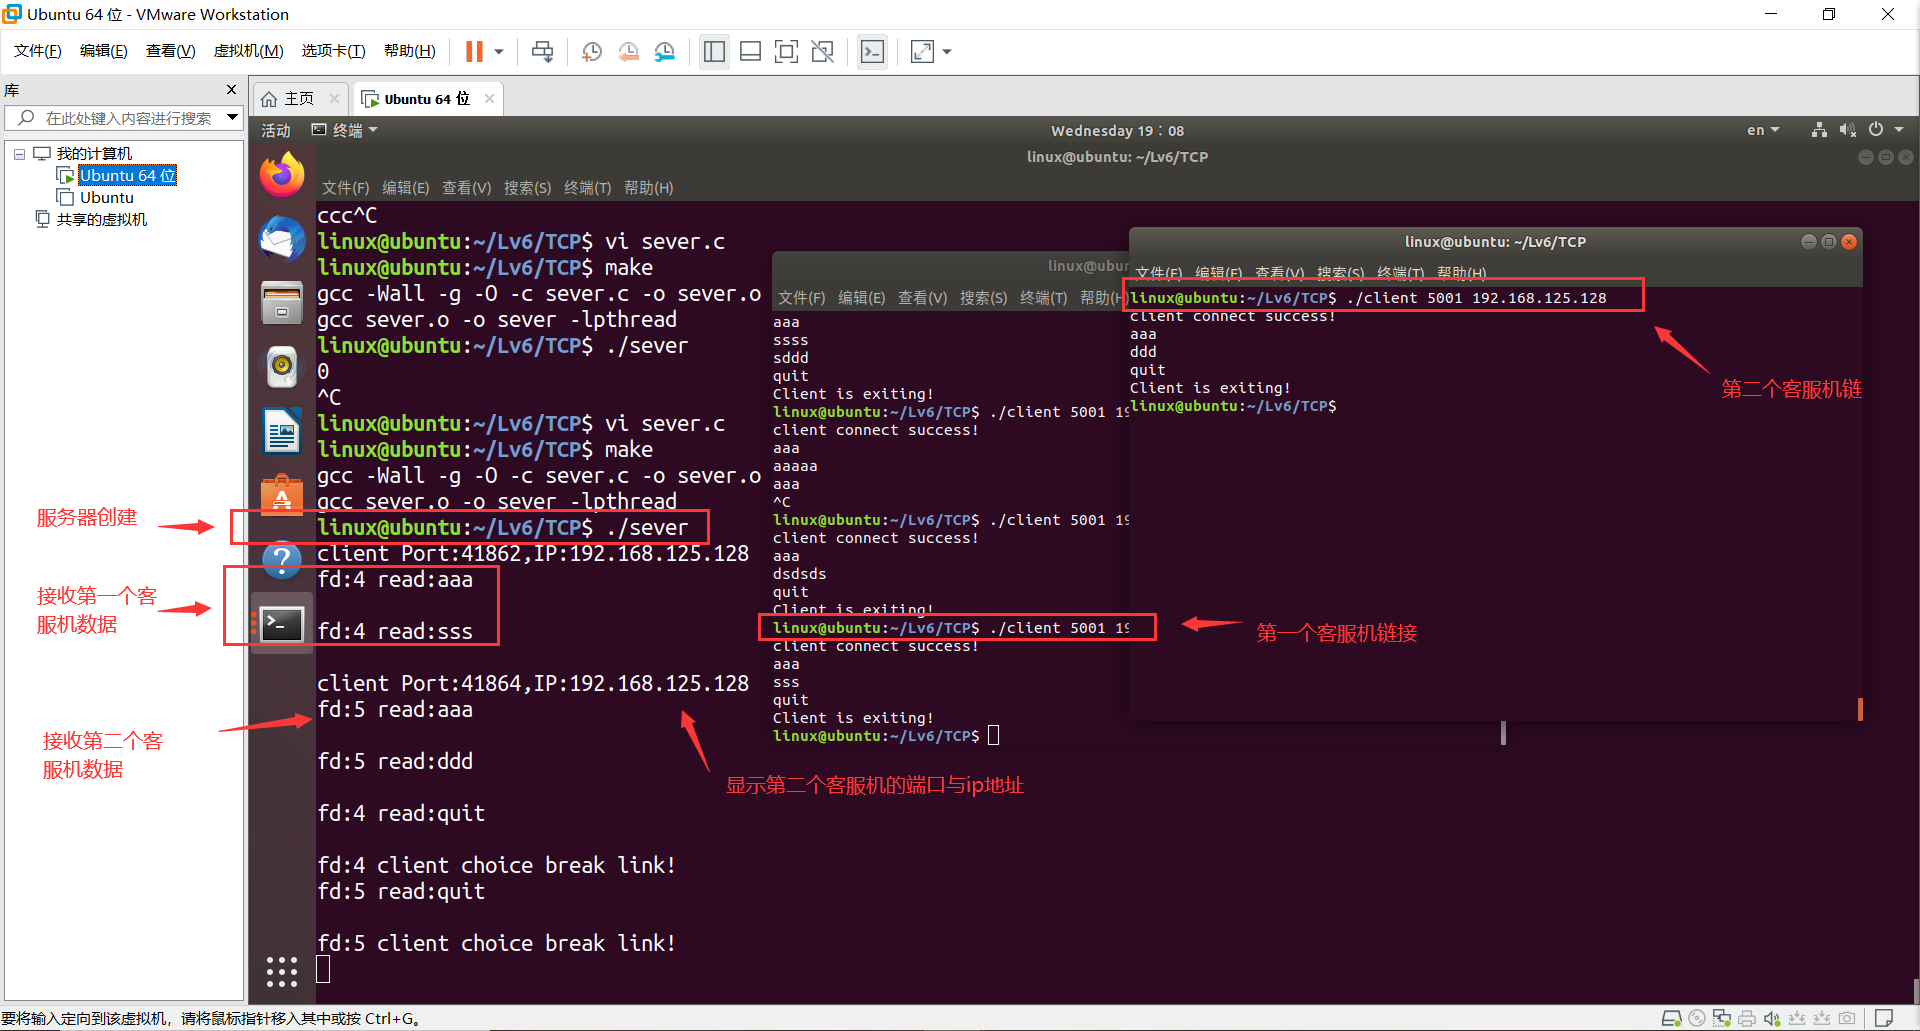
Task: Toggle the library sidebar panel
Action: (714, 51)
